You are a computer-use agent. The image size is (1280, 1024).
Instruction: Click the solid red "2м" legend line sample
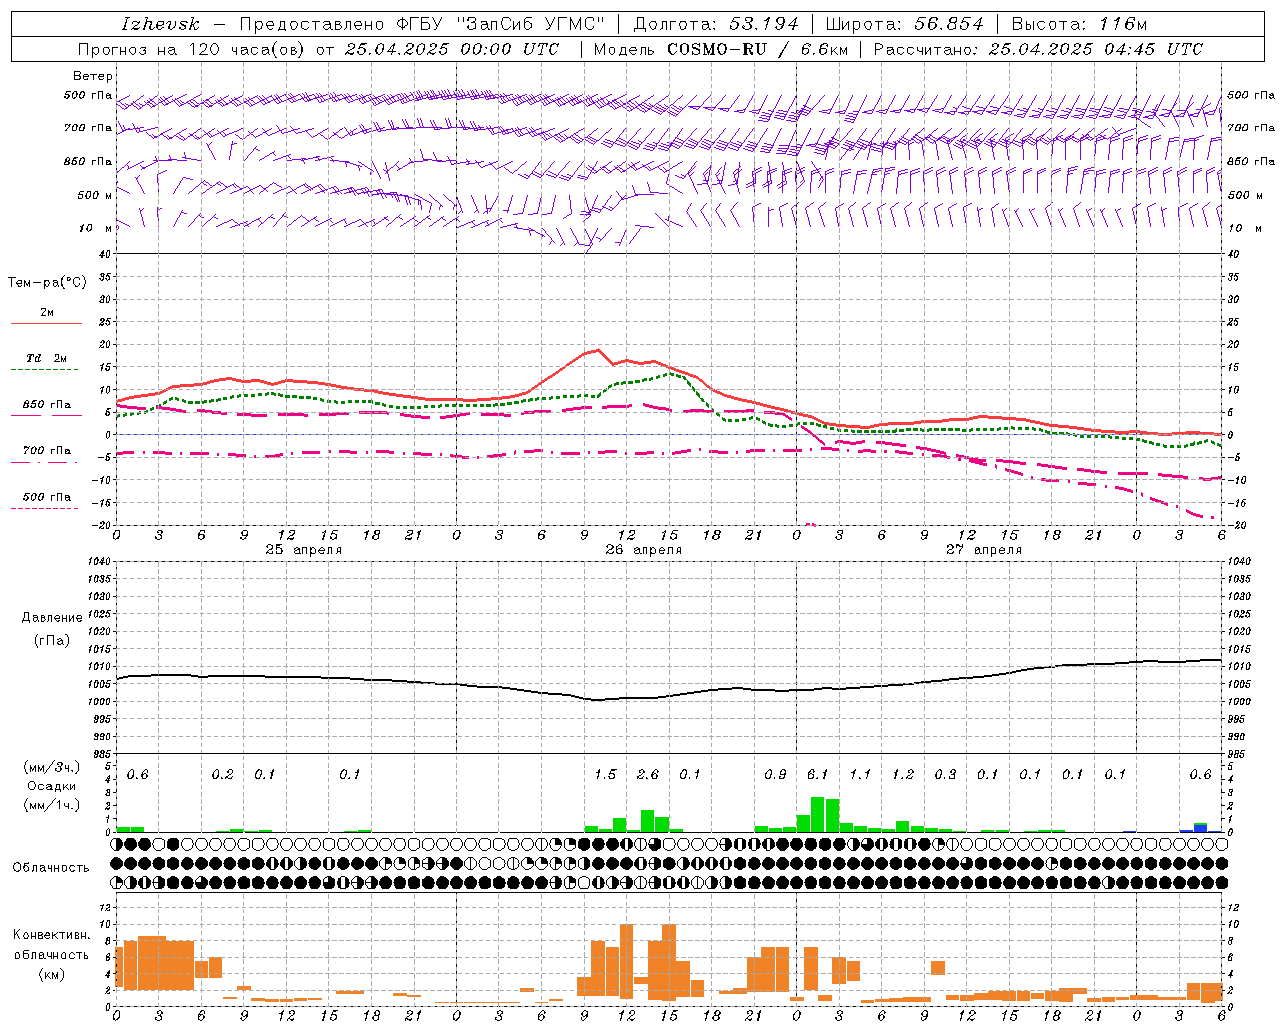pyautogui.click(x=46, y=323)
